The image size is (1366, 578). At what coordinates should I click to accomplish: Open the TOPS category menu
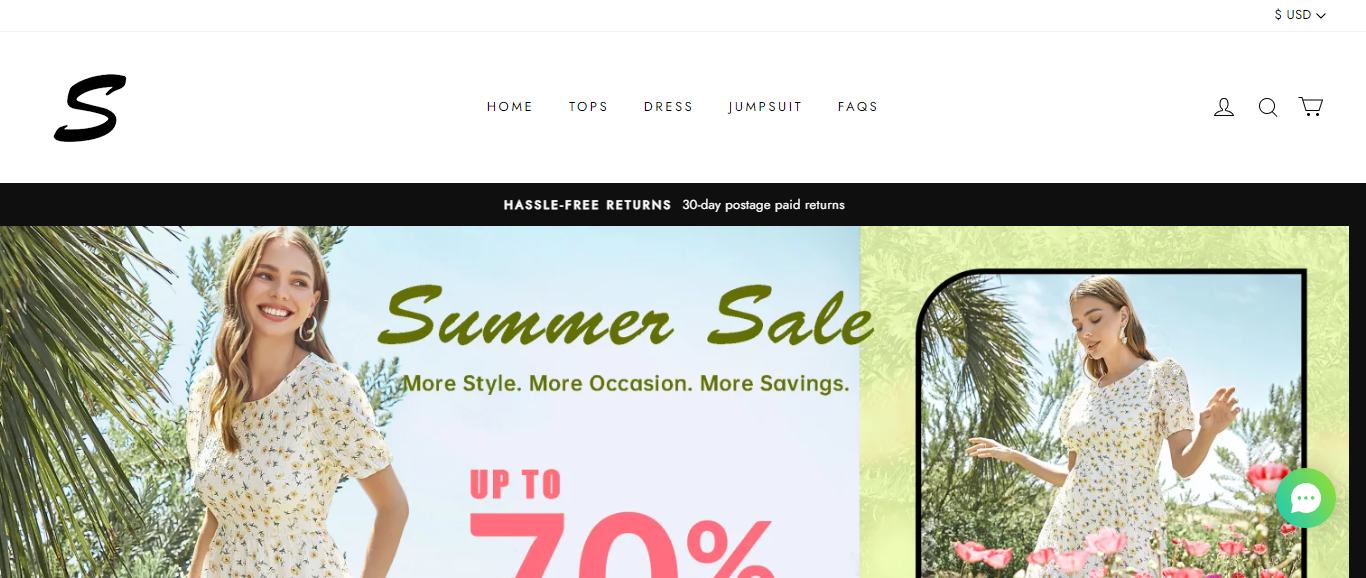589,107
